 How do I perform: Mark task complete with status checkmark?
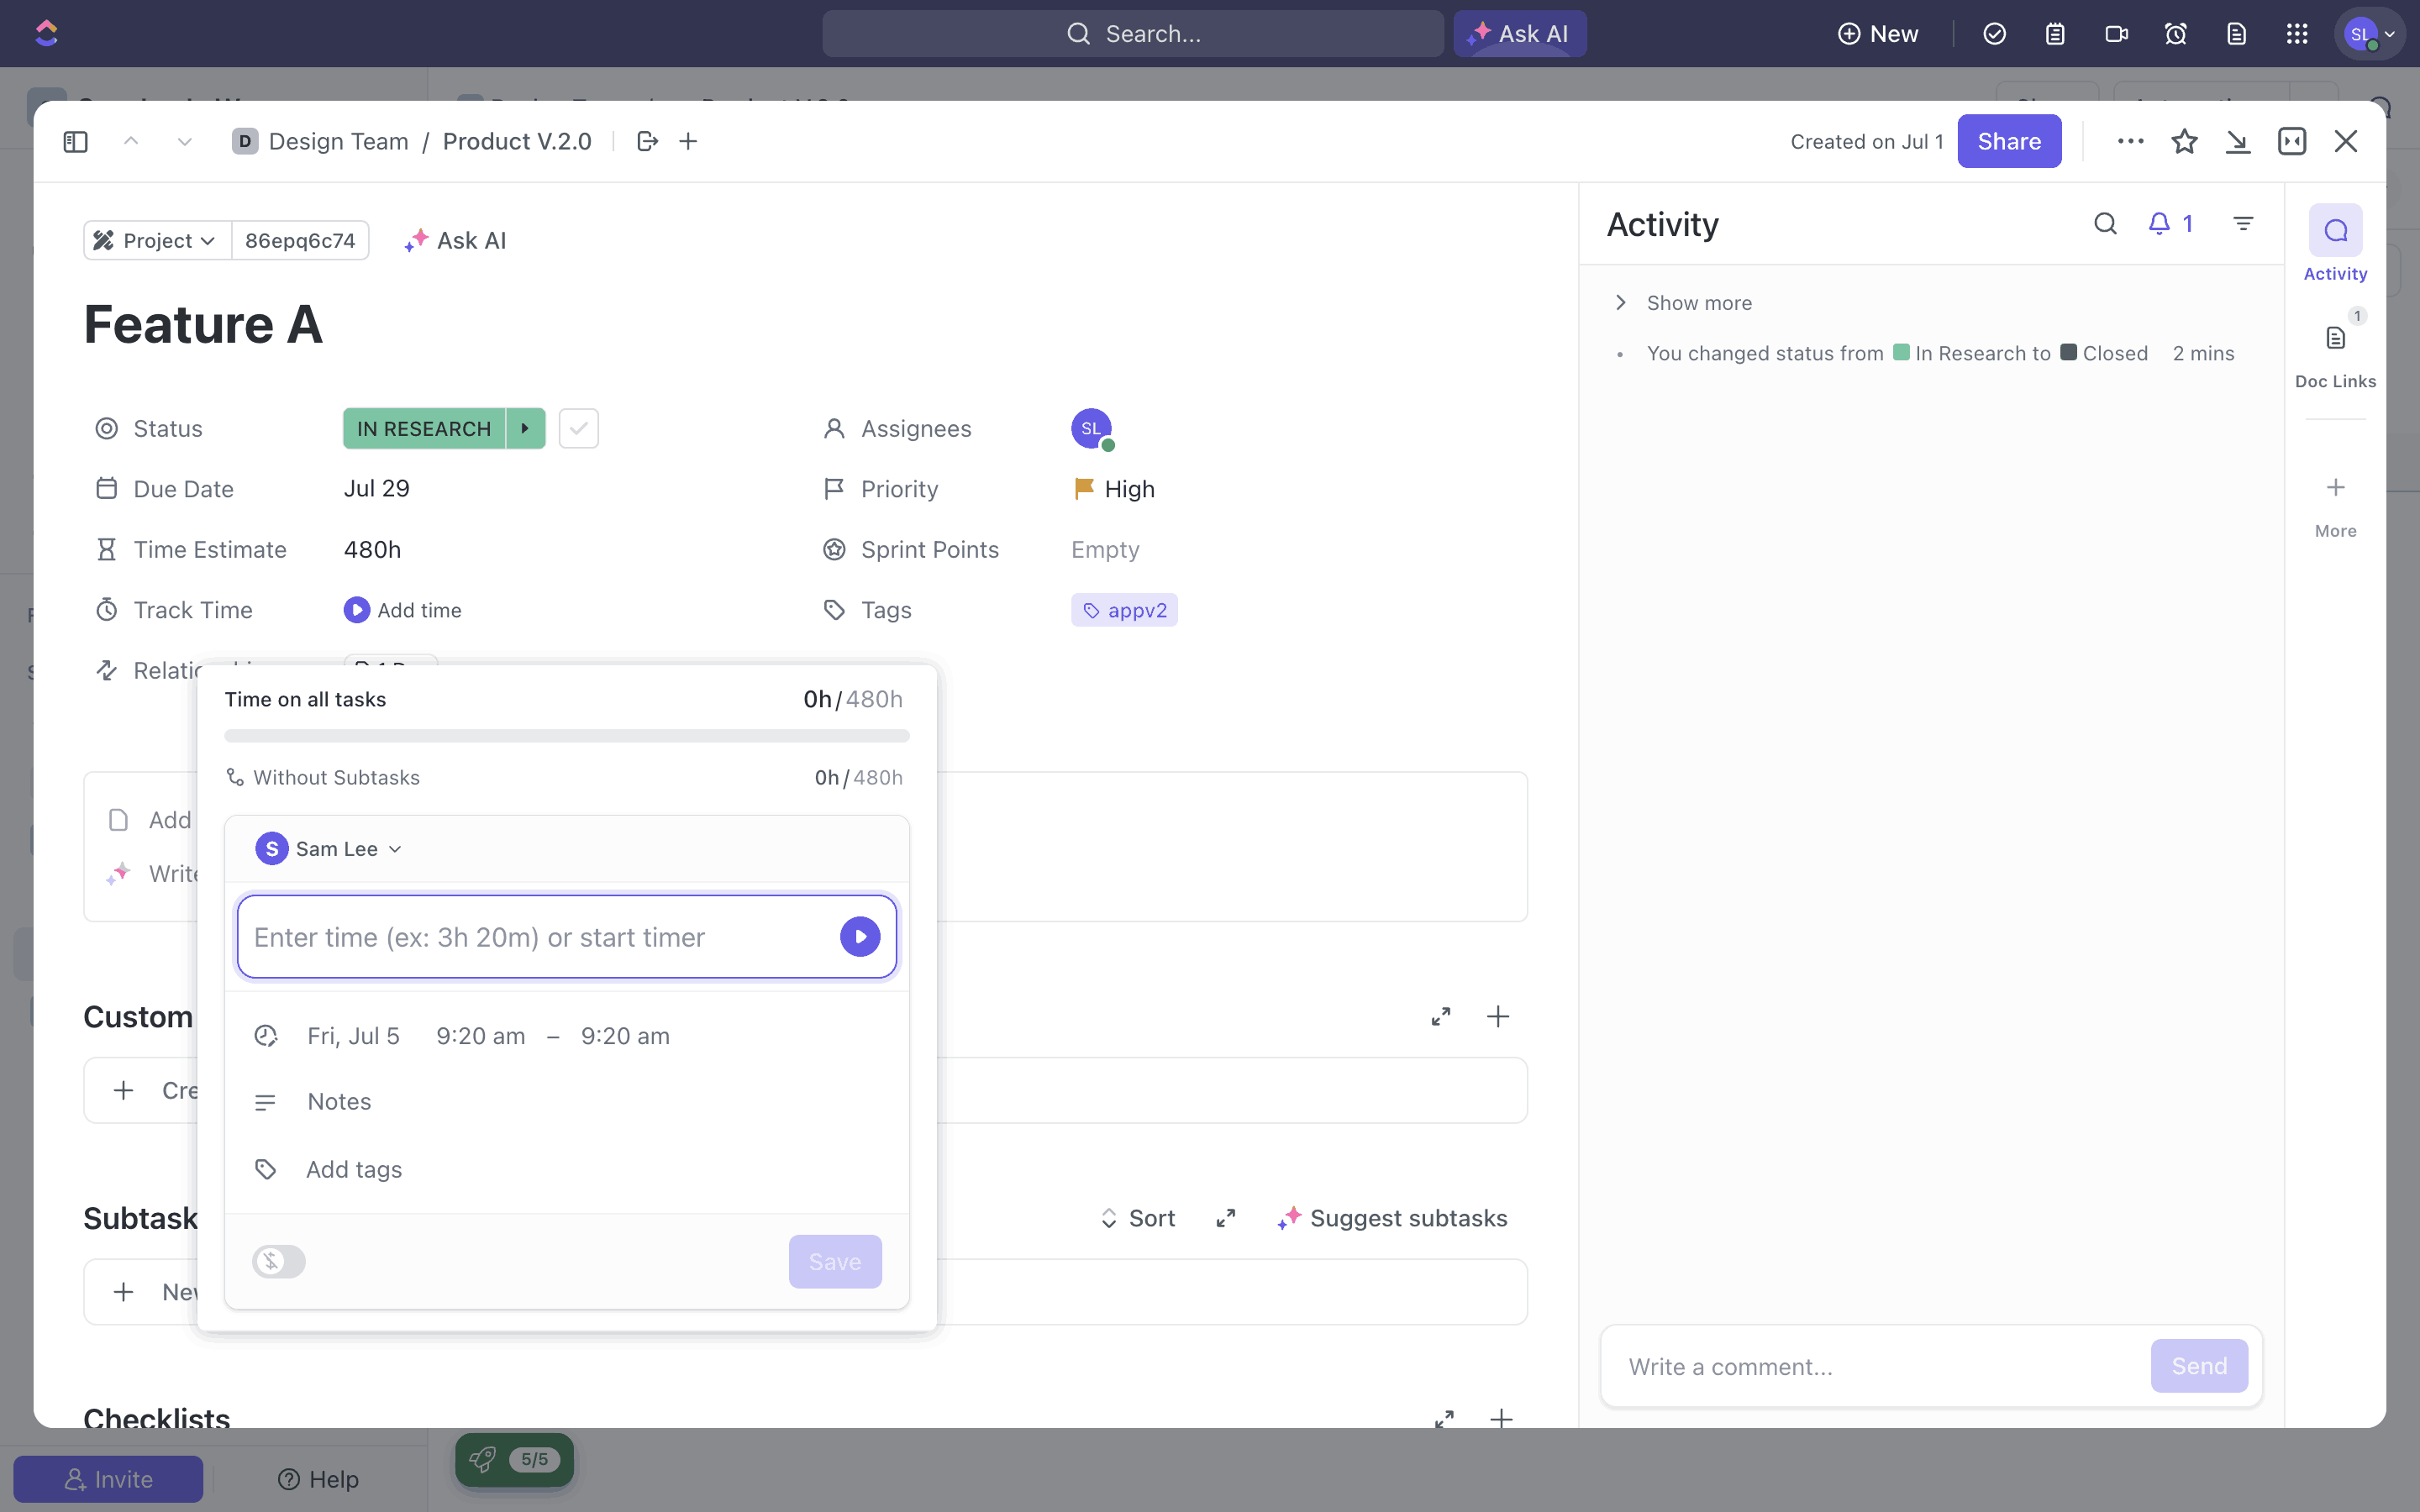click(578, 428)
